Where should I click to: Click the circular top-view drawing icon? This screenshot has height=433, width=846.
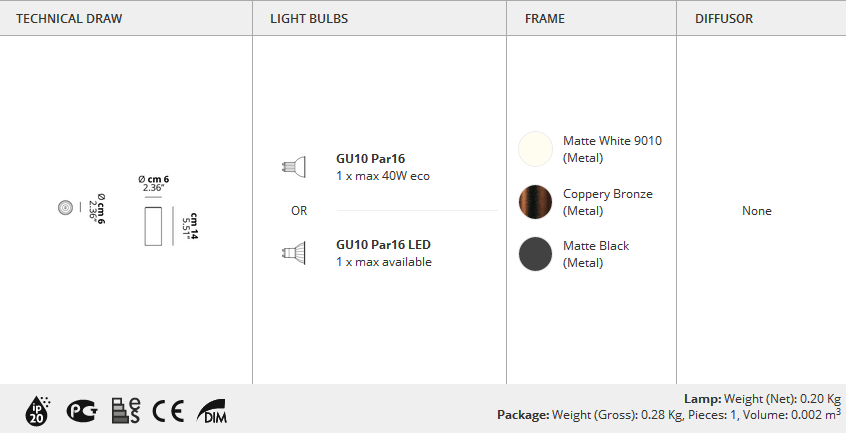pos(65,208)
